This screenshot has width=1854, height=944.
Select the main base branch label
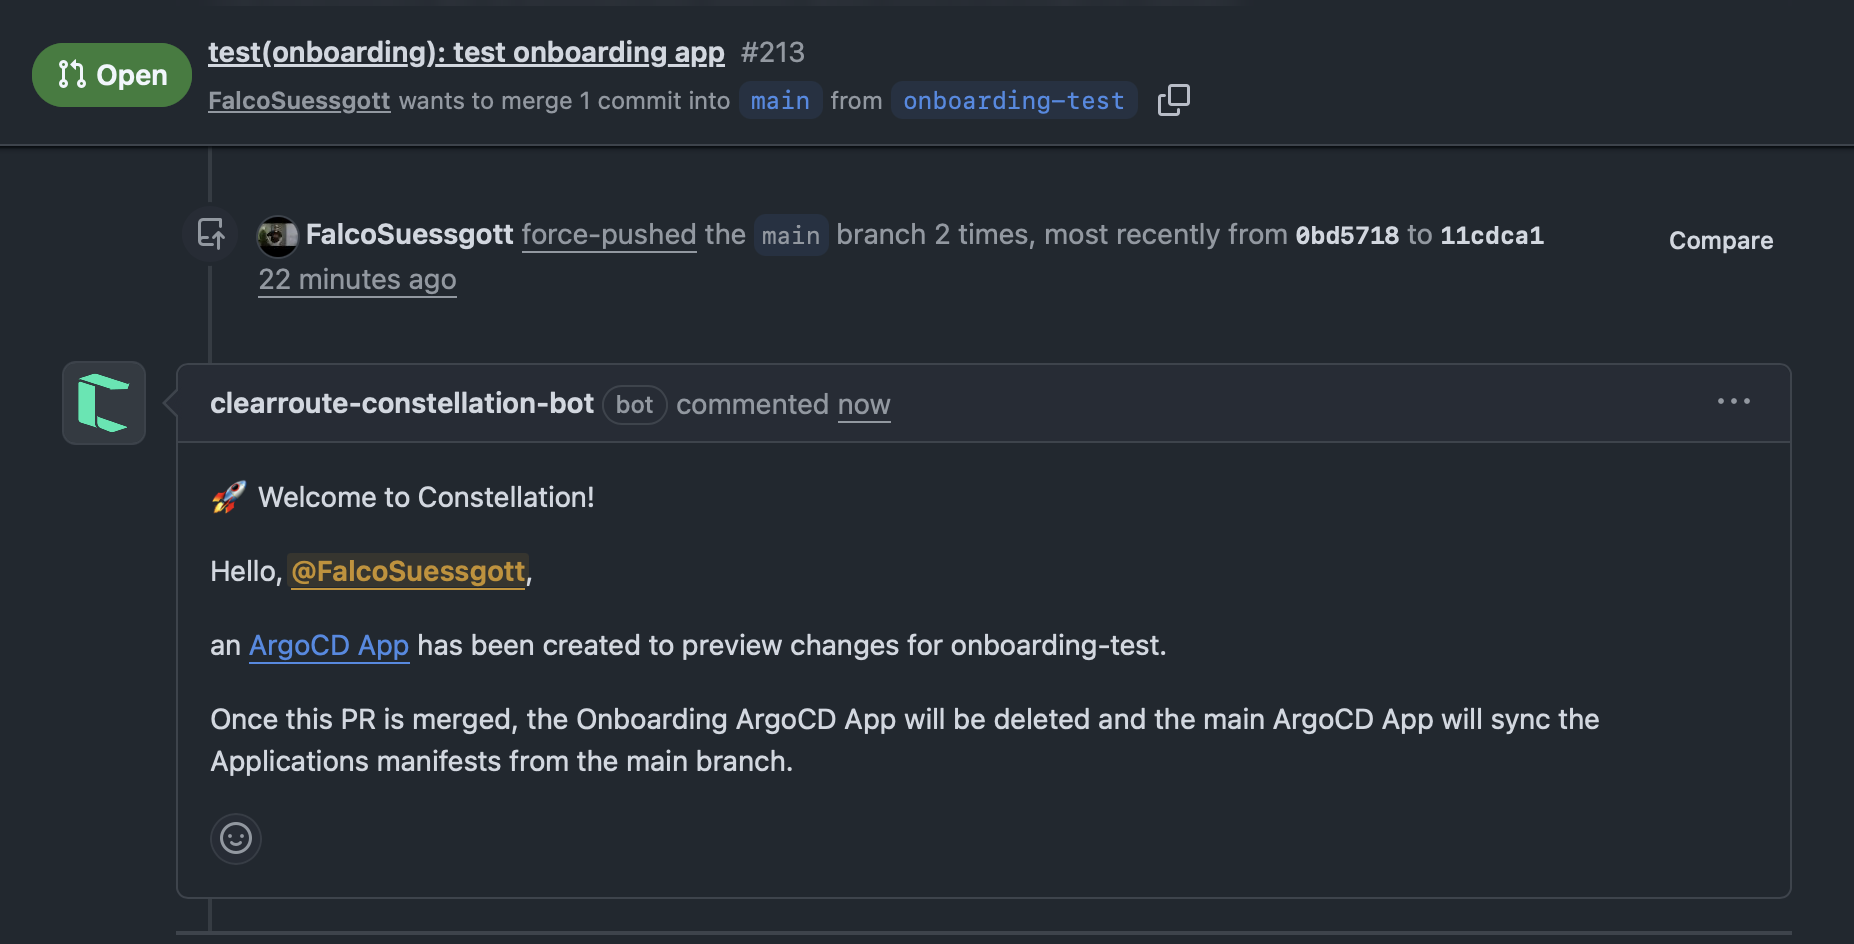point(780,101)
